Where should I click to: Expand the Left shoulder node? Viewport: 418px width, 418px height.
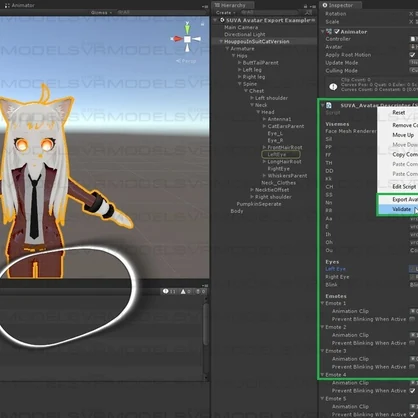tap(252, 98)
